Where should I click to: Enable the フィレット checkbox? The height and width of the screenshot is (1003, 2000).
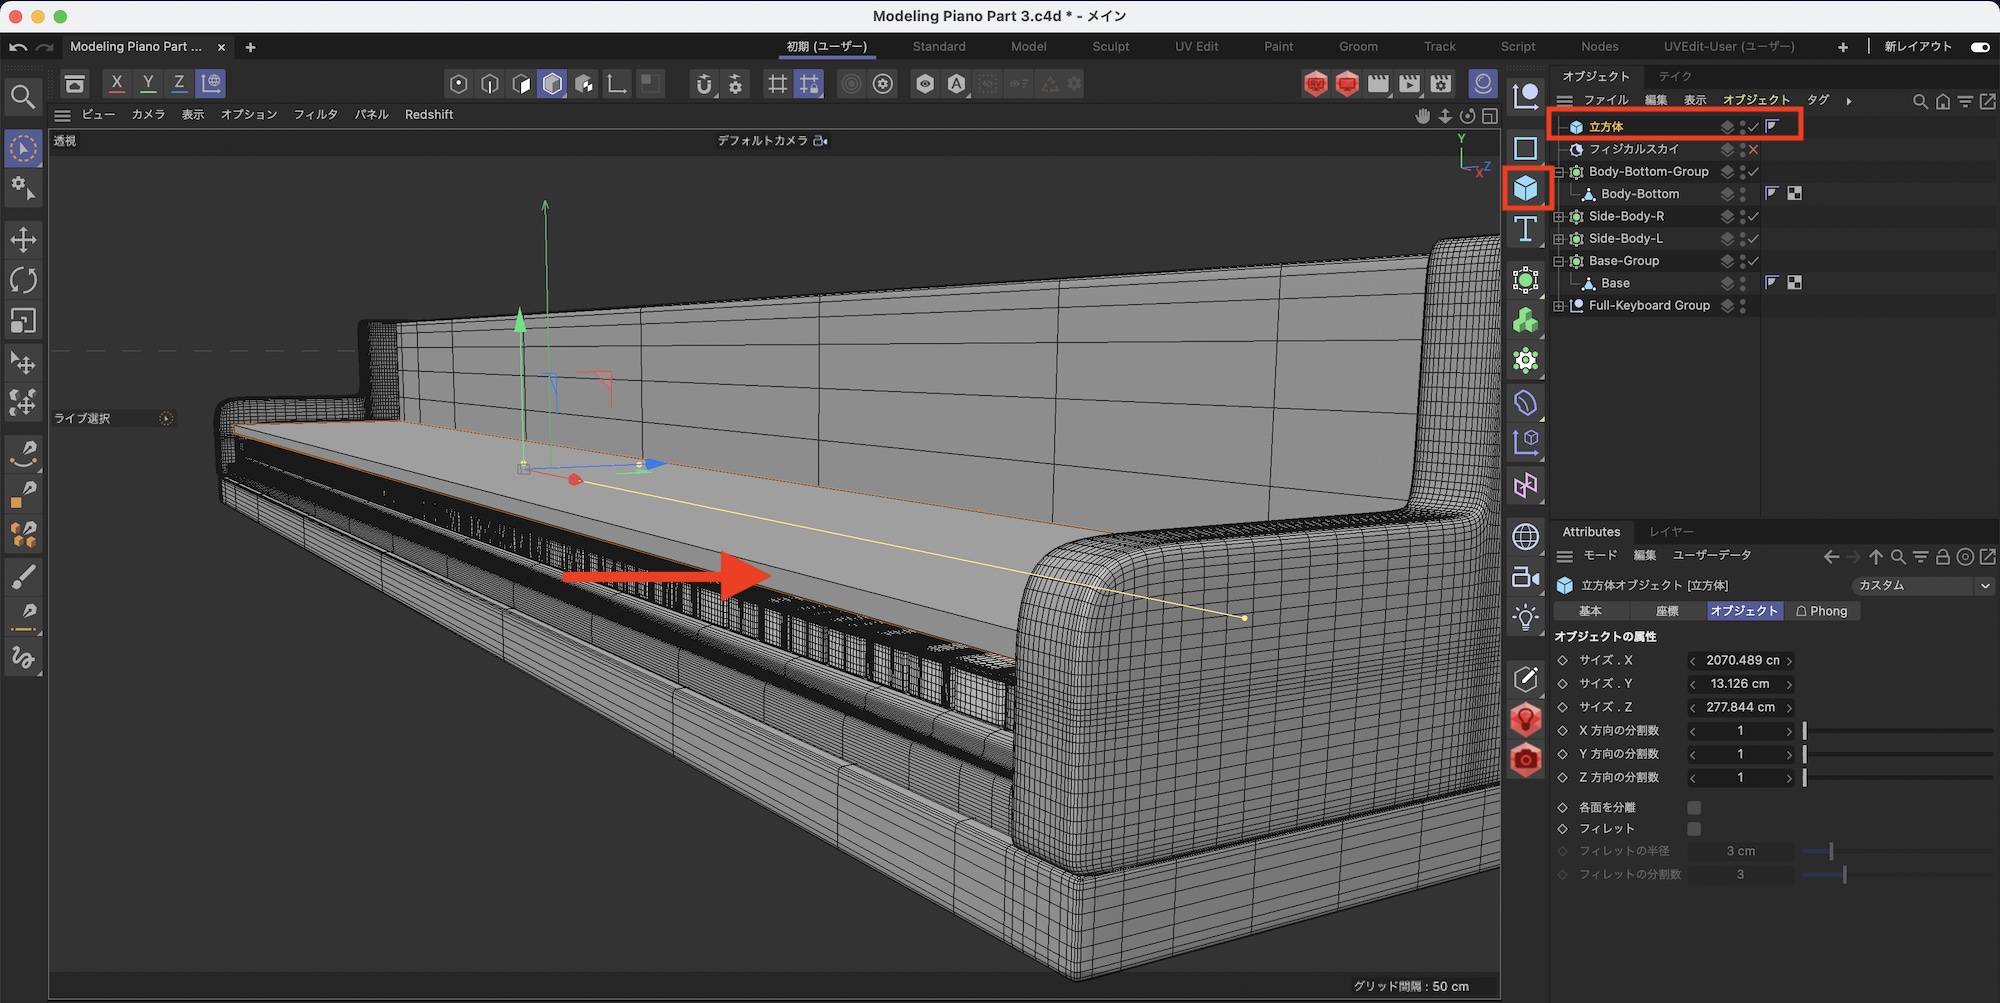click(1694, 829)
